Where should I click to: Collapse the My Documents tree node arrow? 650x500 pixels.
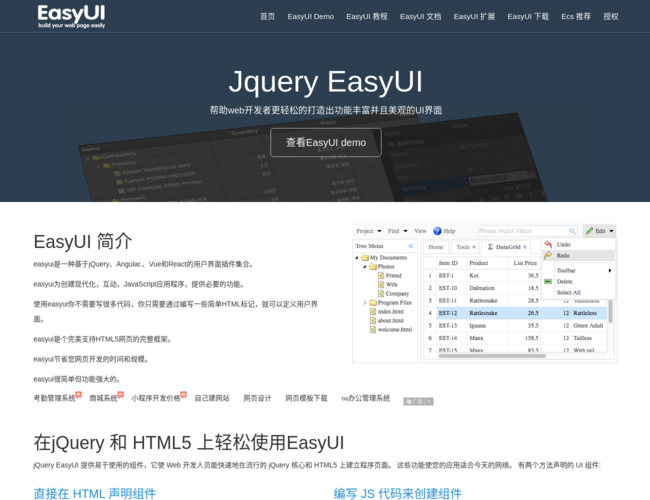(357, 257)
